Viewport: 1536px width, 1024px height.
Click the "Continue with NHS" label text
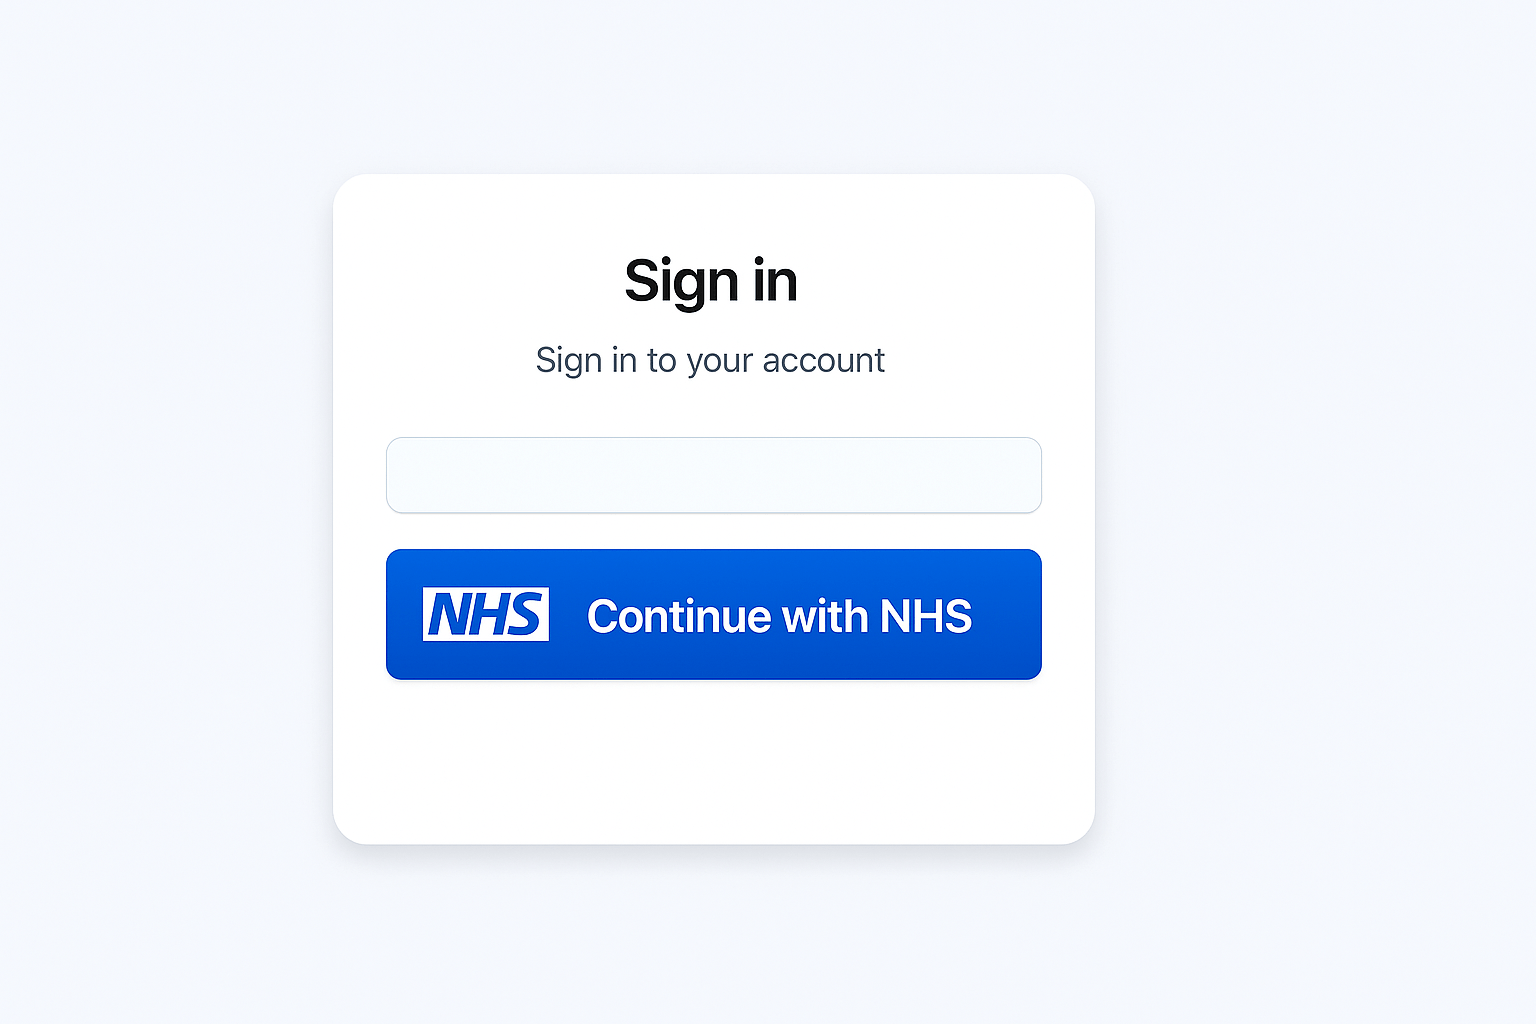[x=779, y=616]
